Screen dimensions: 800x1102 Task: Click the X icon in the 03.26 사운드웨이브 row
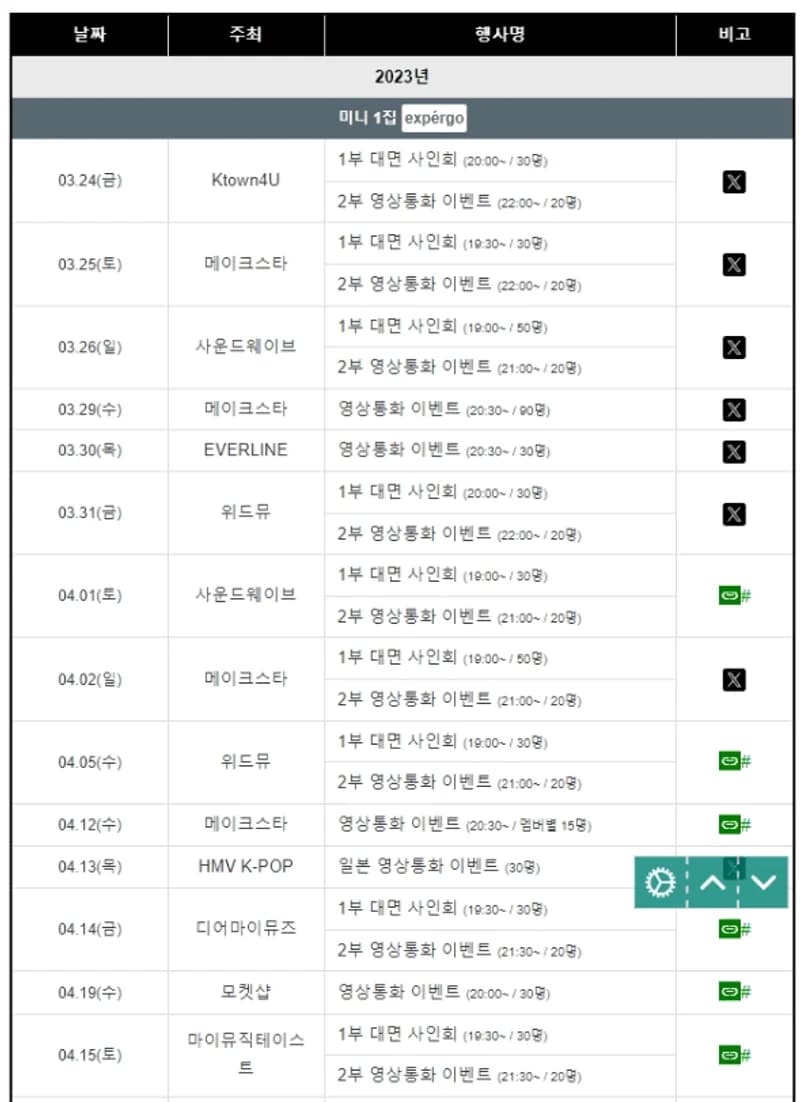coord(734,347)
